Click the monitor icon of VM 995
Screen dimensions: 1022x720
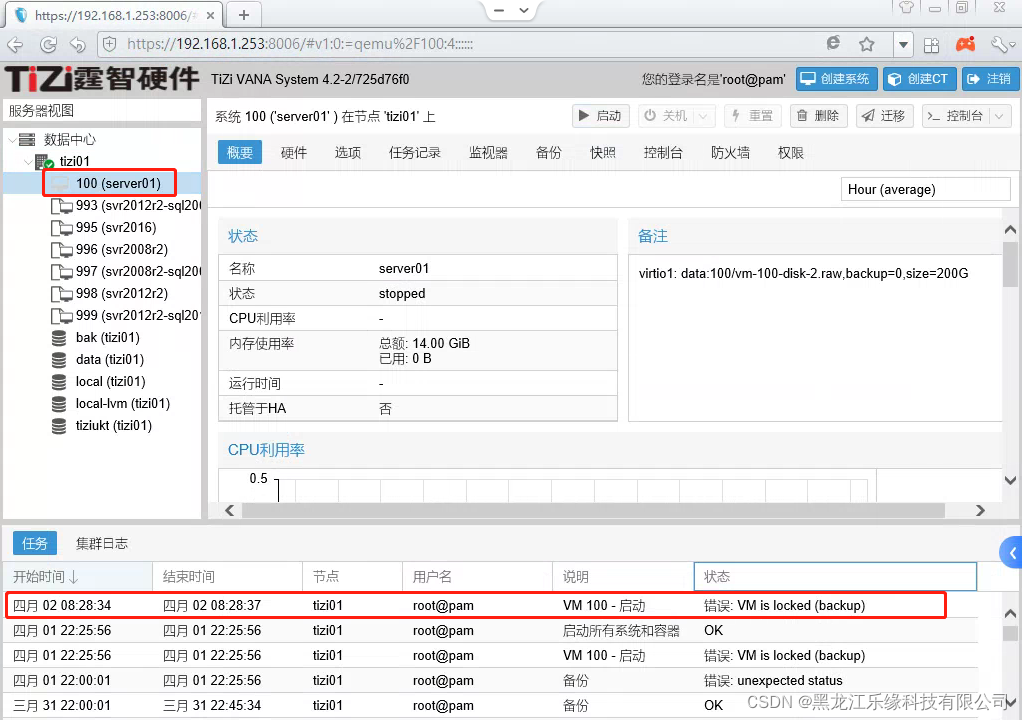point(61,227)
